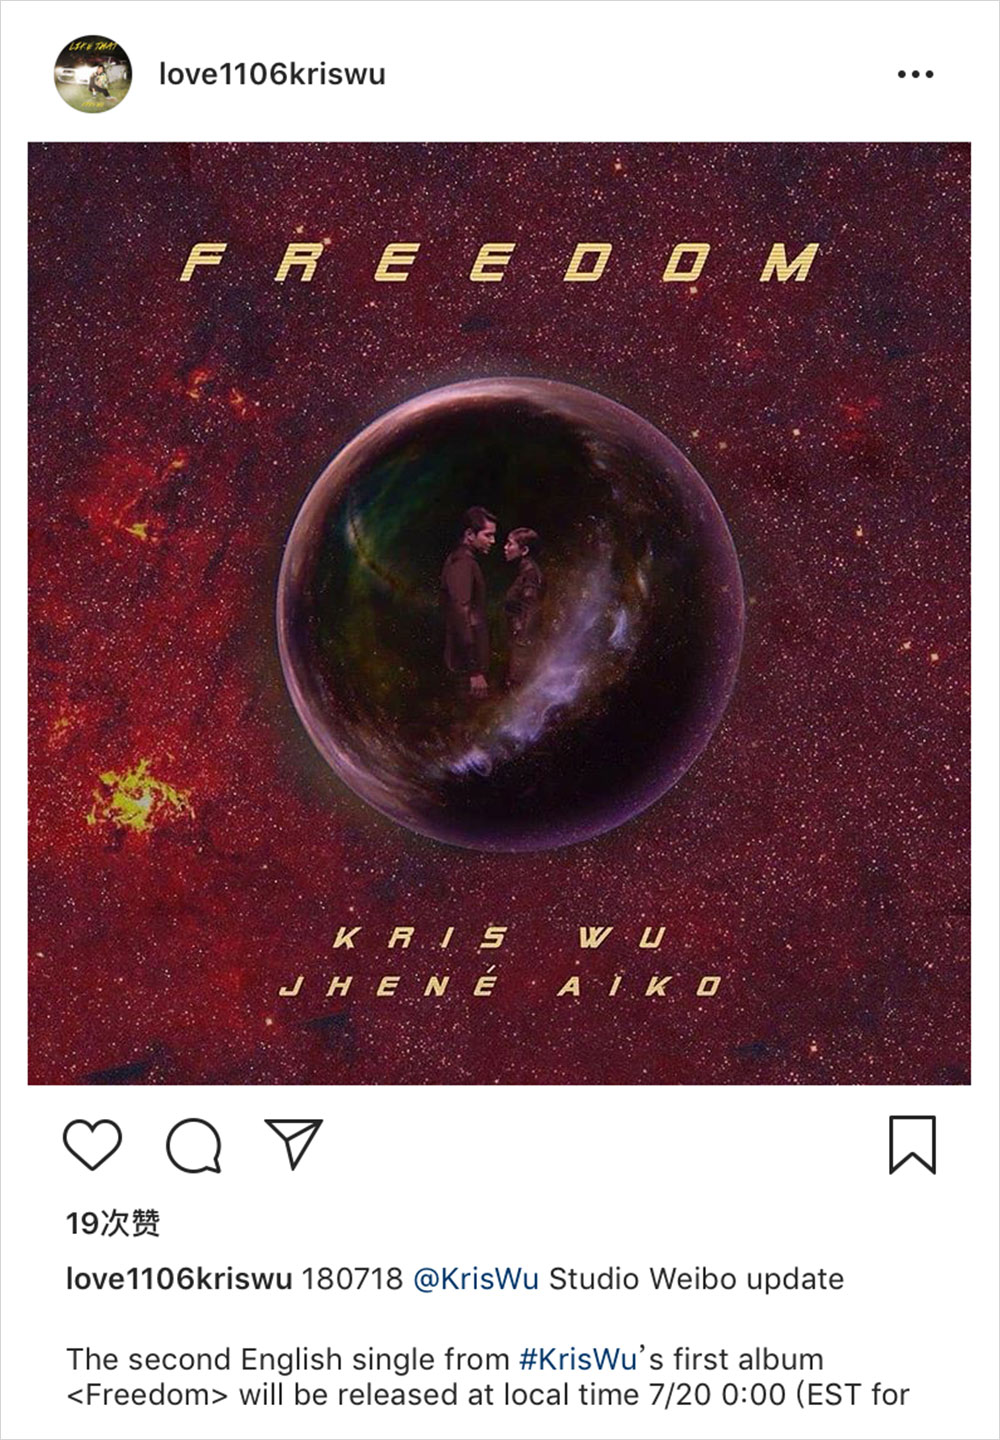Viewport: 1000px width, 1440px height.
Task: Open the love1106kriswu profile avatar
Action: pos(93,74)
